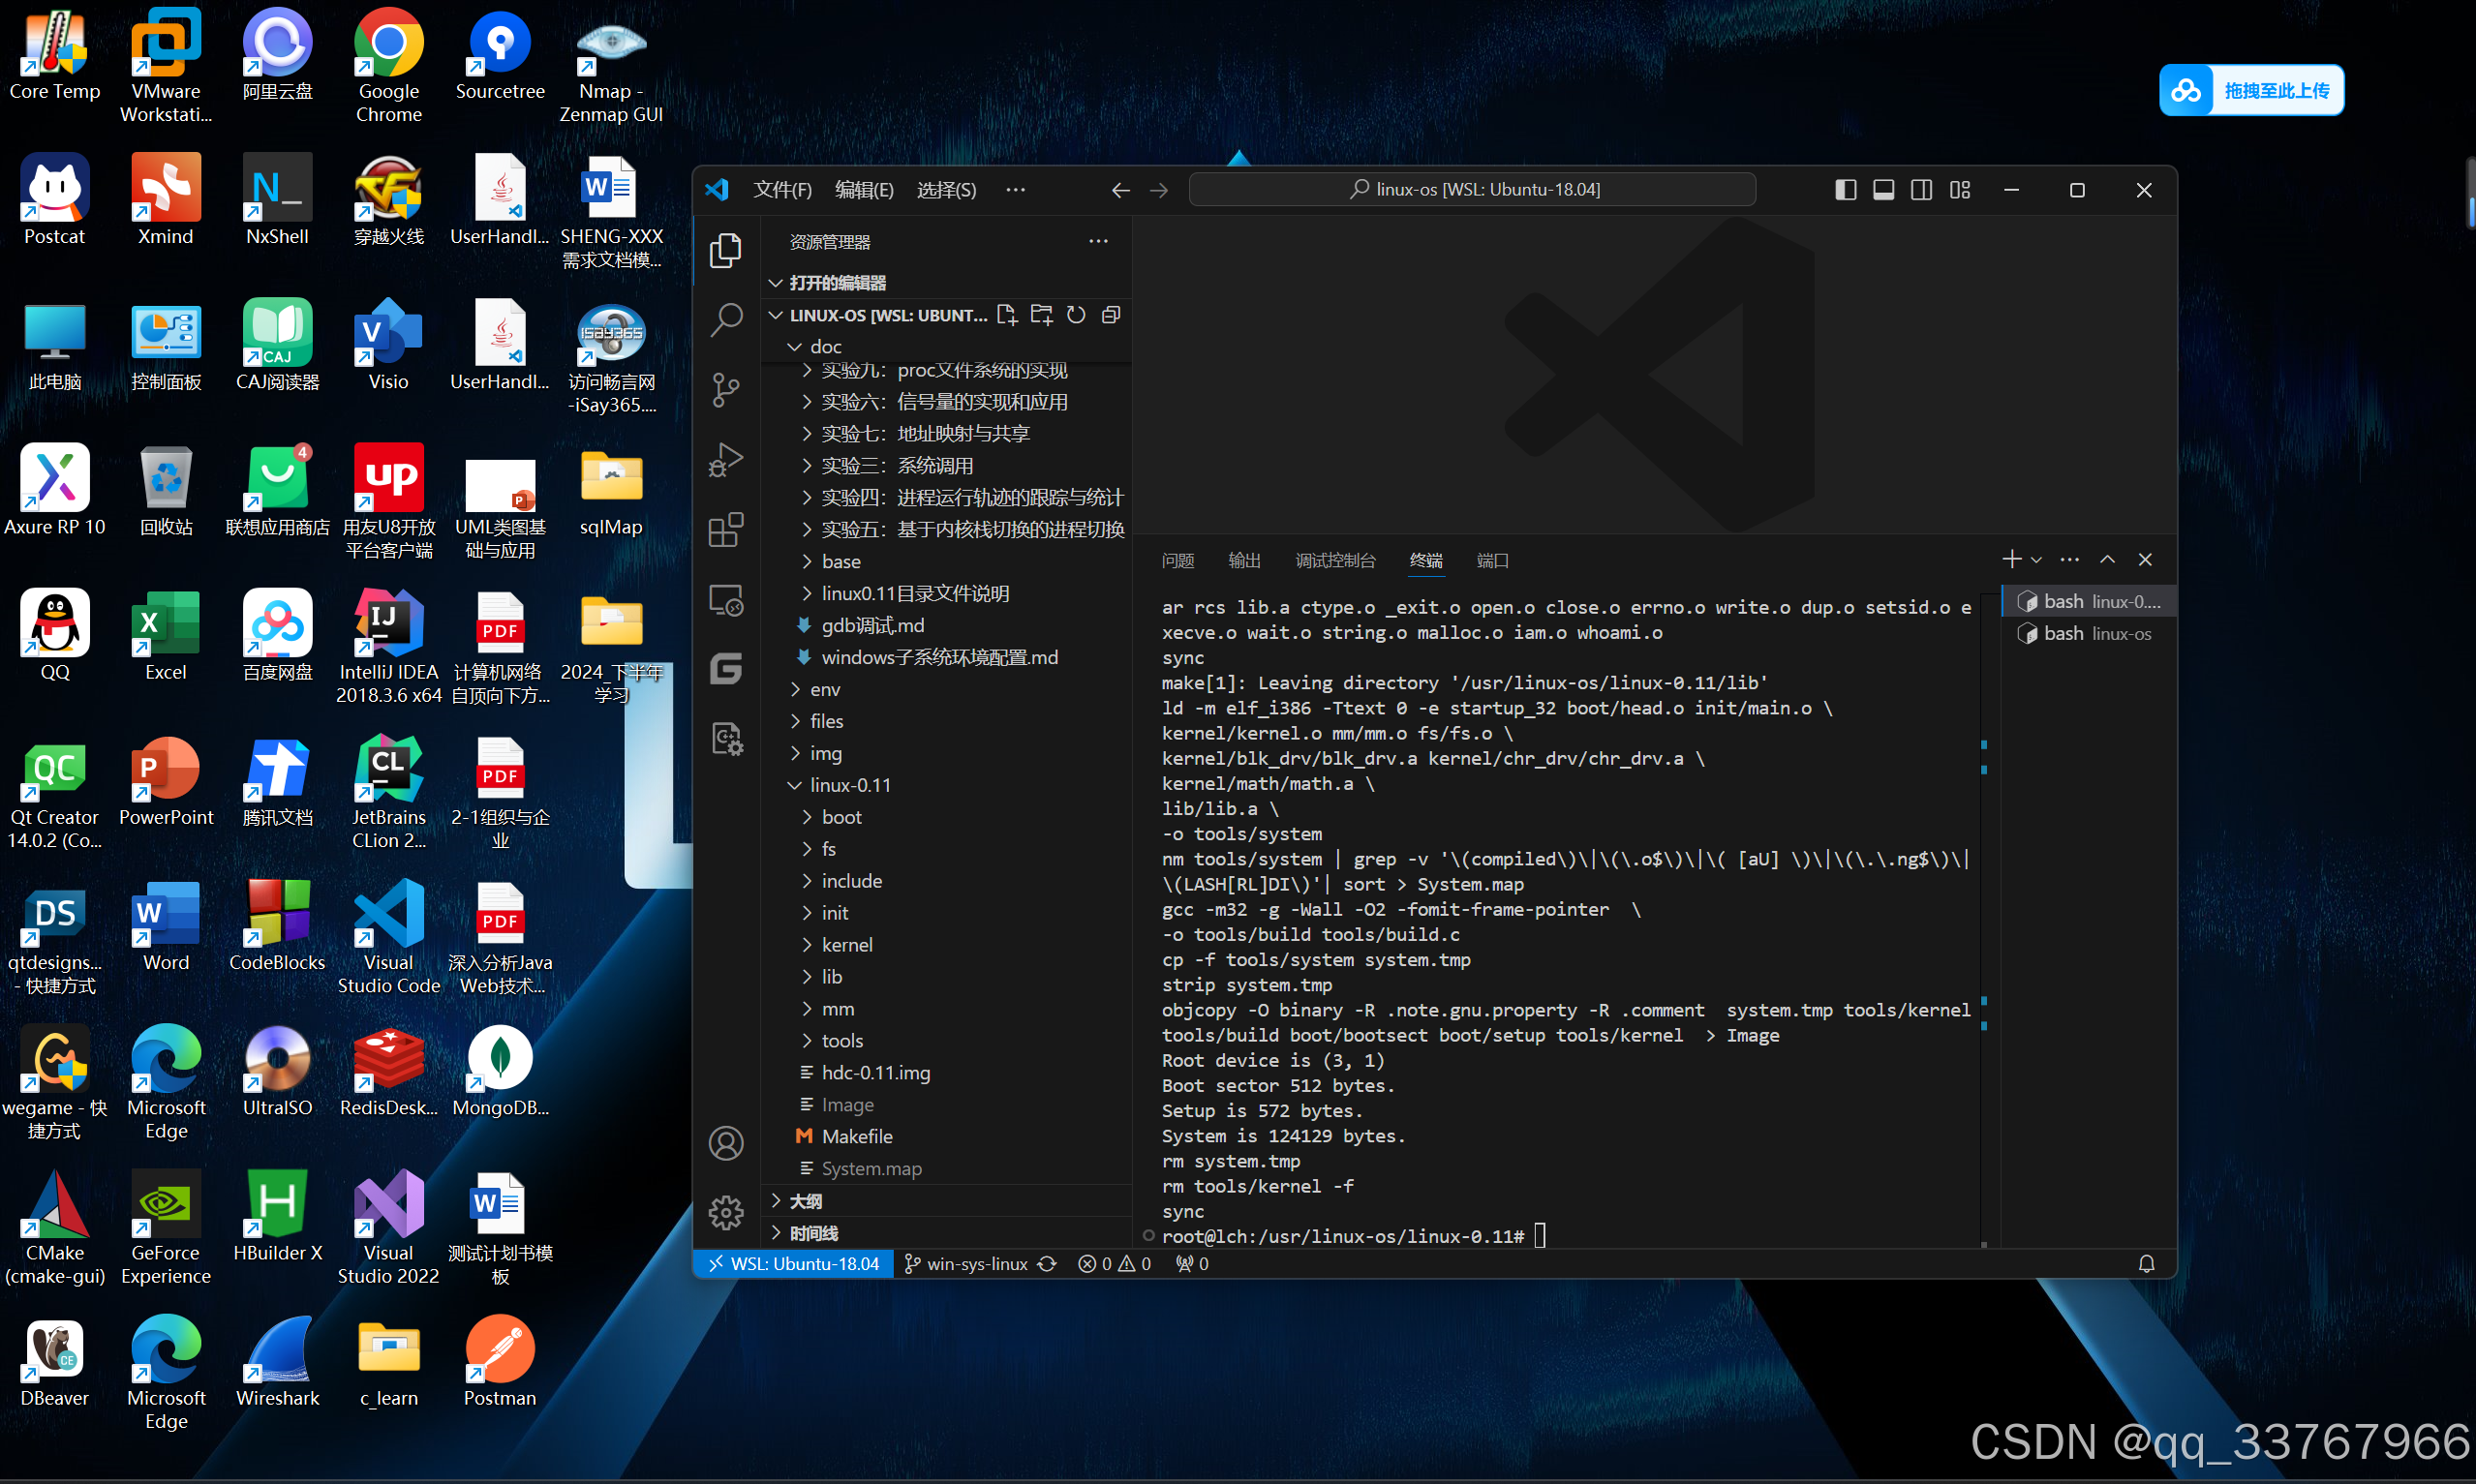Click the WSL: Ubuntu-18.04 remote status button
The width and height of the screenshot is (2476, 1484).
pyautogui.click(x=794, y=1264)
